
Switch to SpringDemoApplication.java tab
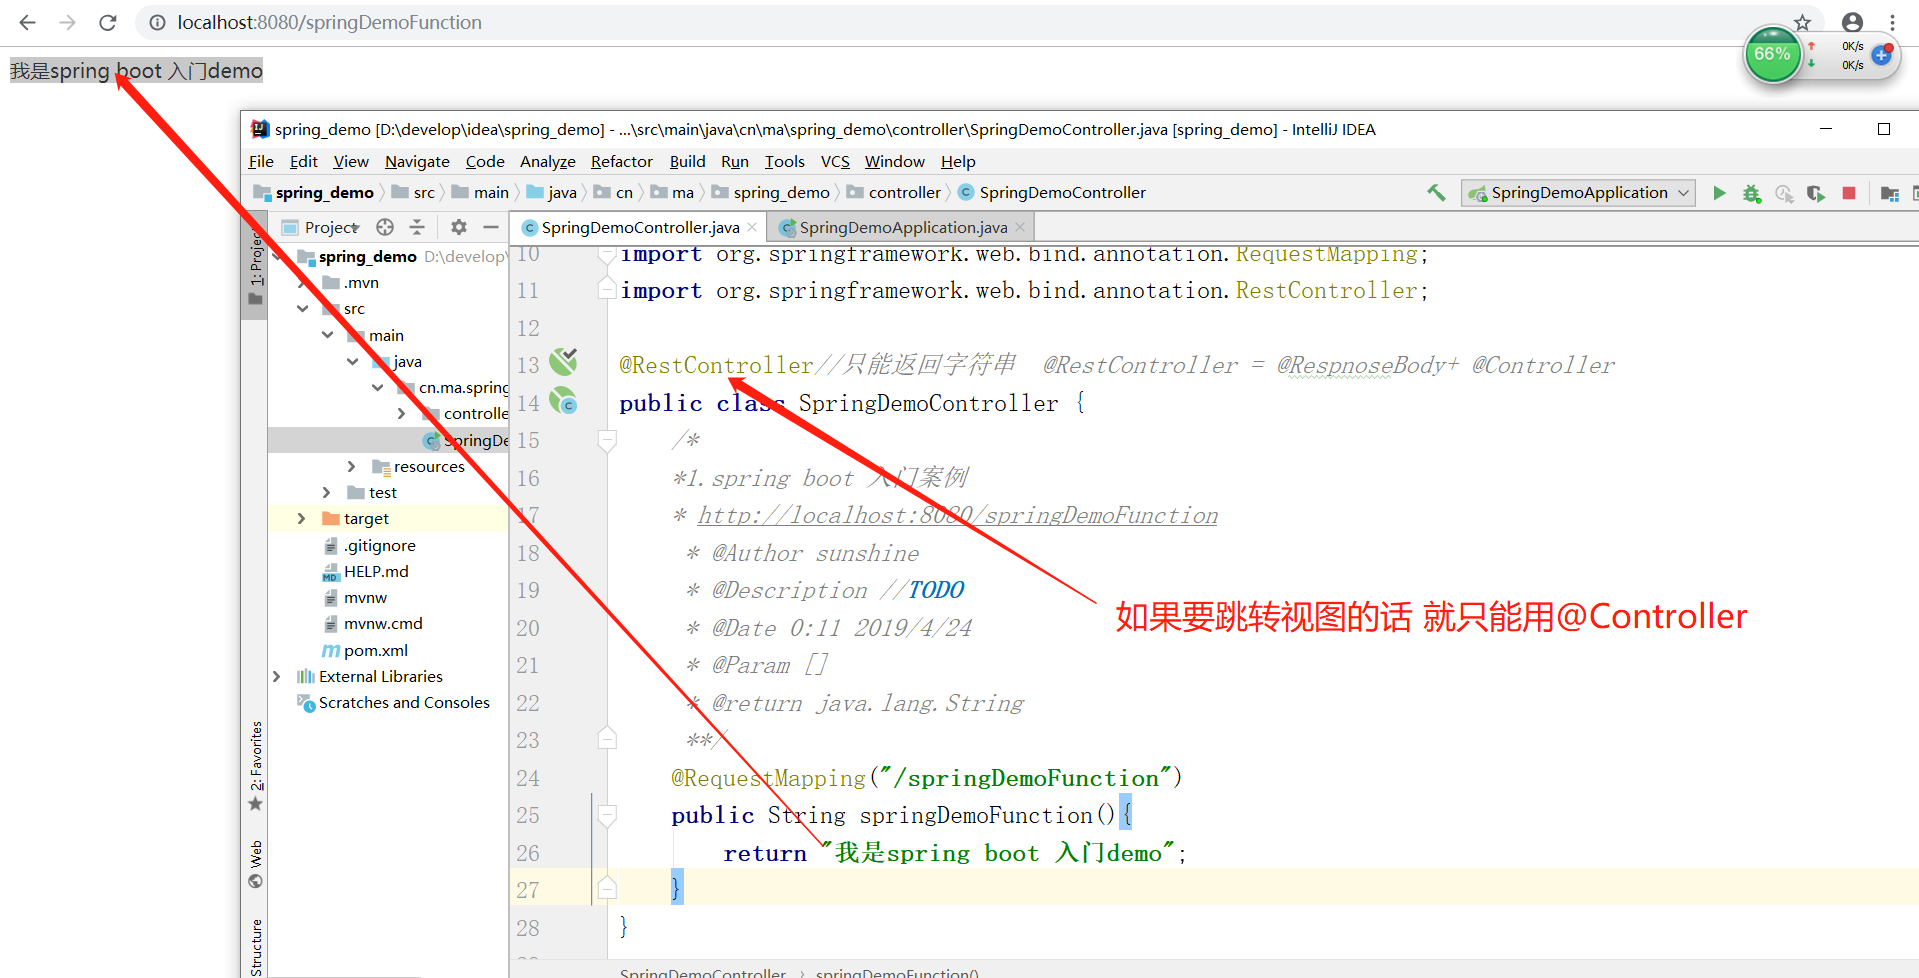[903, 227]
